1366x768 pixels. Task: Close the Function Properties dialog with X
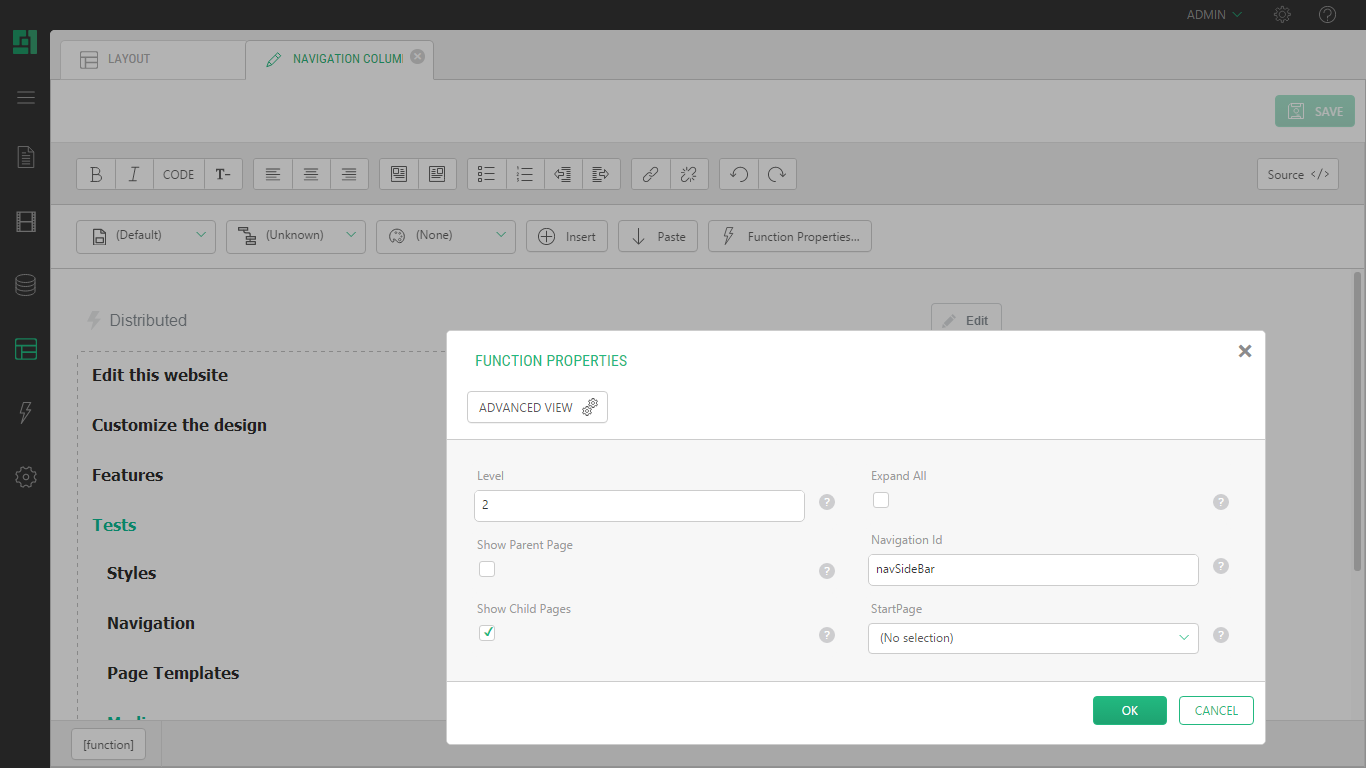1245,351
